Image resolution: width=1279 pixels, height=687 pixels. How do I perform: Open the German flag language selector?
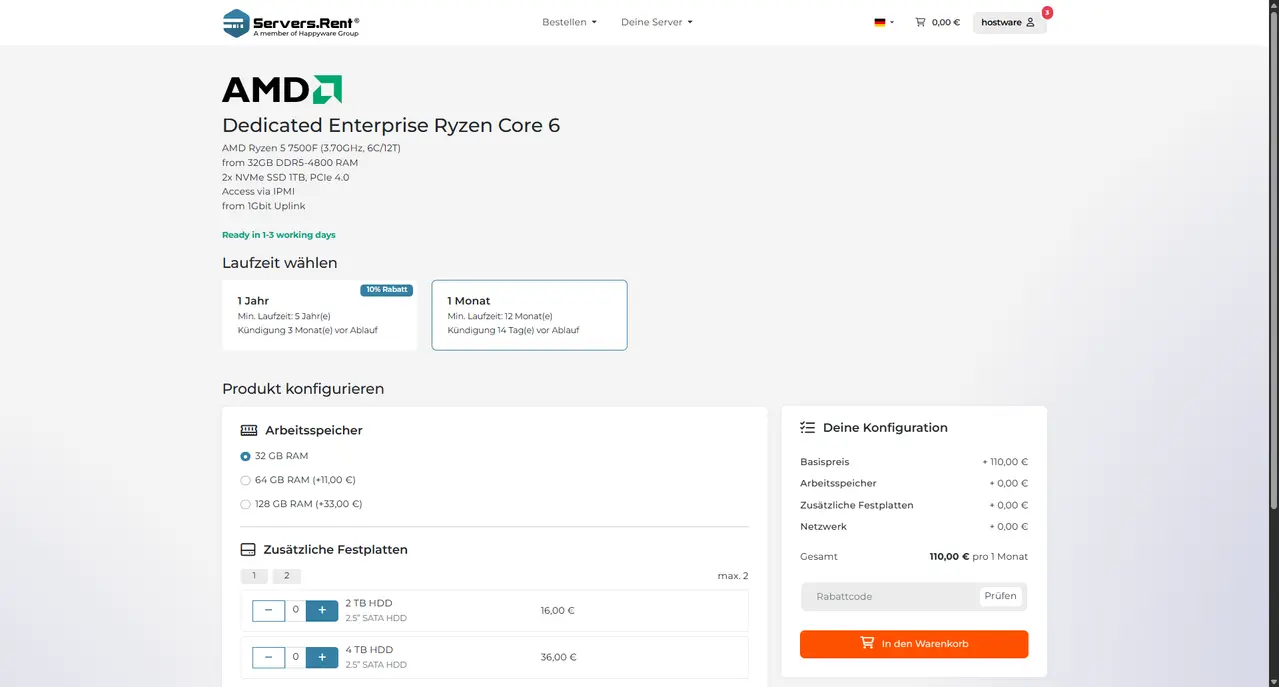point(884,22)
